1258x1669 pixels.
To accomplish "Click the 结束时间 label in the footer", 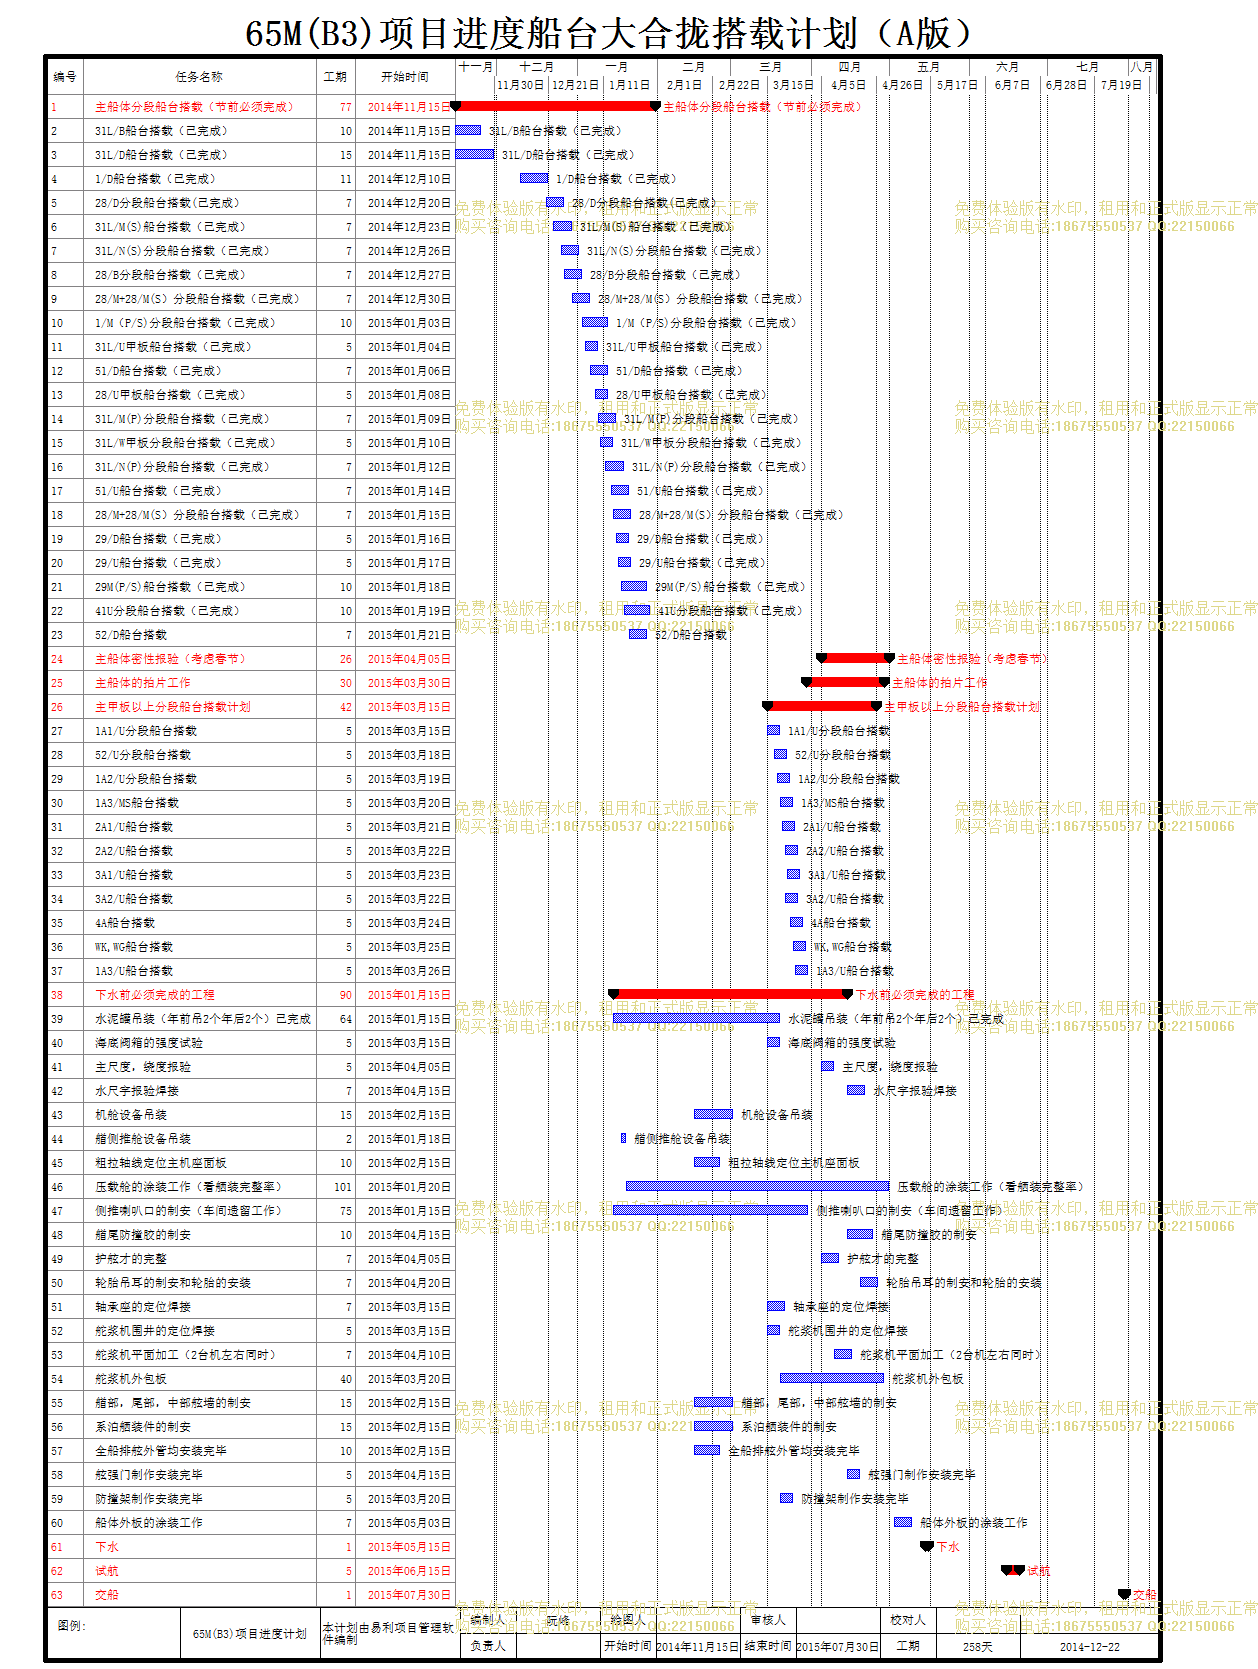I will (x=767, y=1645).
